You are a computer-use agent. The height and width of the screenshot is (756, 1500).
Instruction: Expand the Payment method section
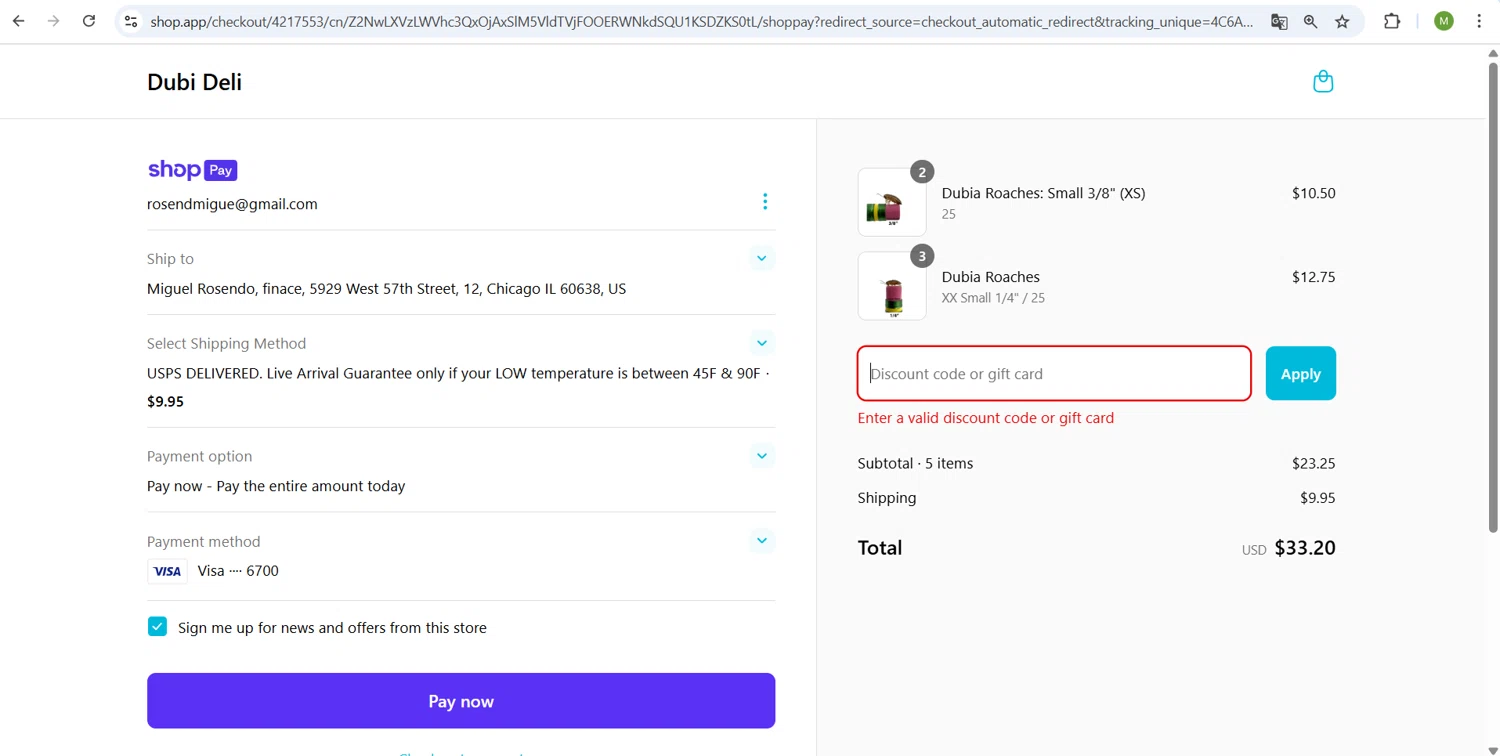coord(761,541)
